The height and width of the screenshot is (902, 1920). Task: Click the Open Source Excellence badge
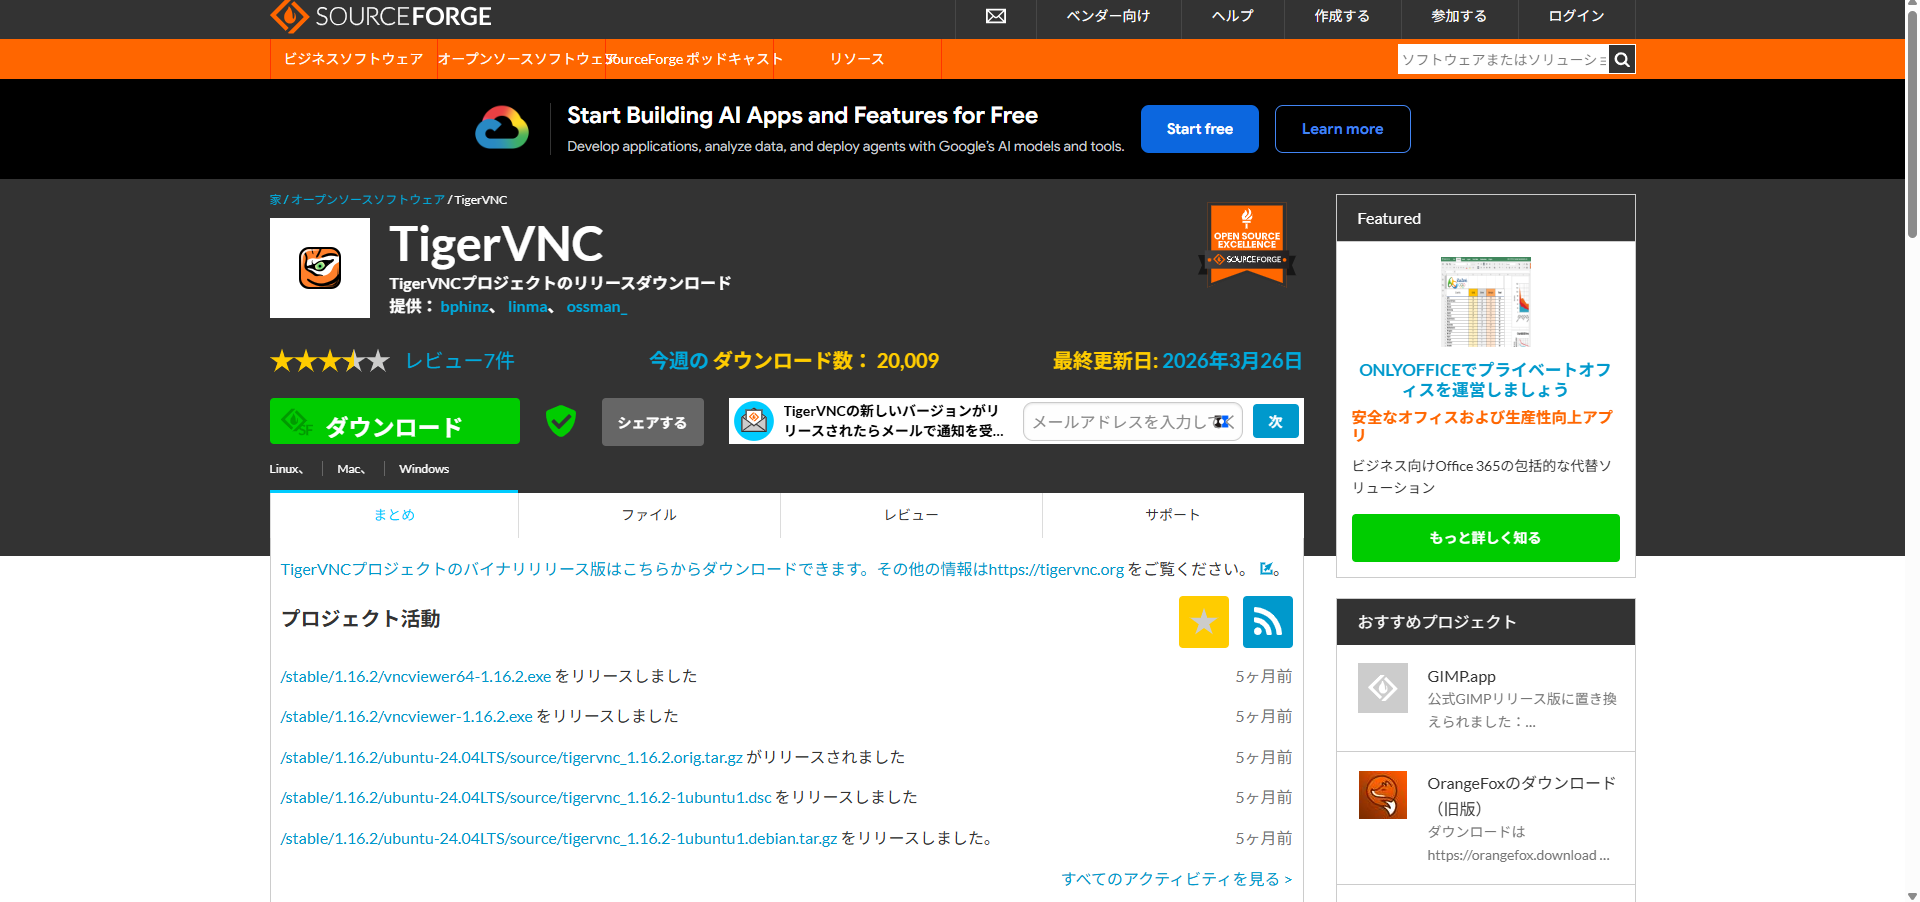coord(1247,244)
